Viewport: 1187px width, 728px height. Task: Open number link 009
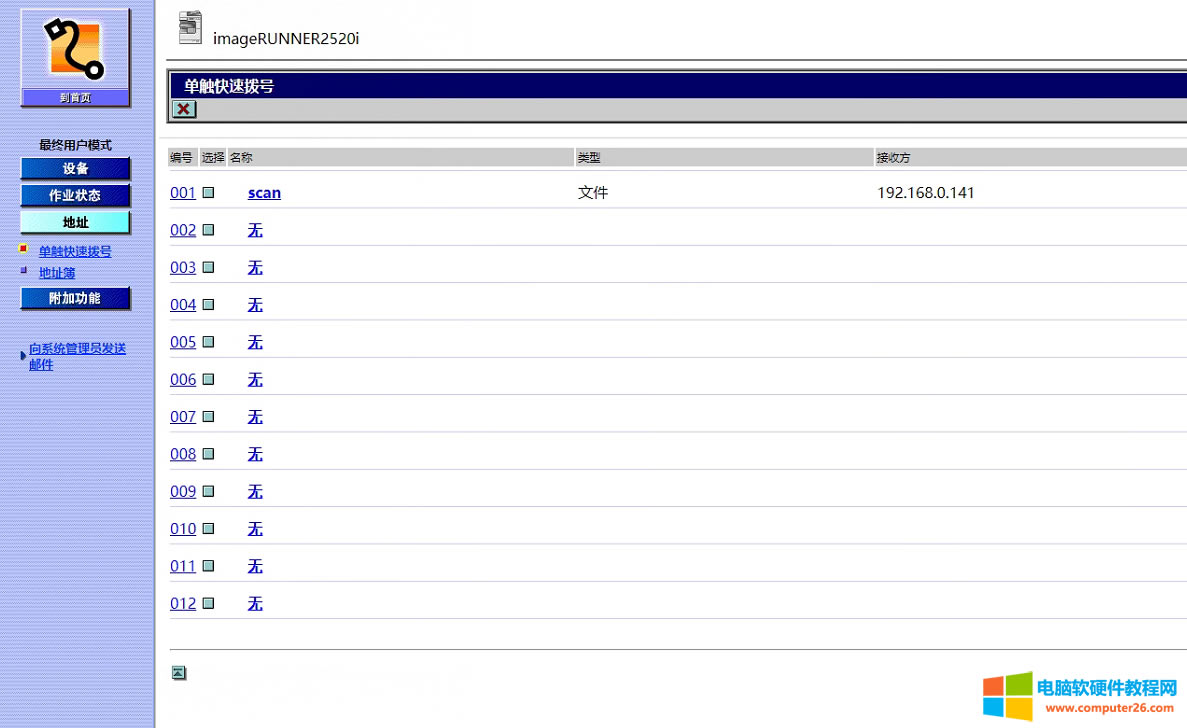(x=183, y=491)
